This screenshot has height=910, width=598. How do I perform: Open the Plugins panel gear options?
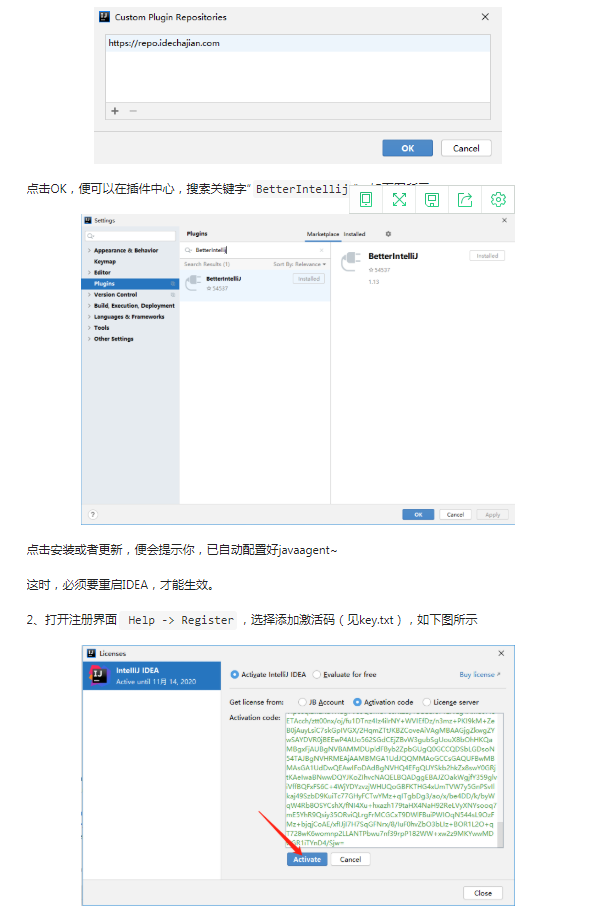click(388, 234)
